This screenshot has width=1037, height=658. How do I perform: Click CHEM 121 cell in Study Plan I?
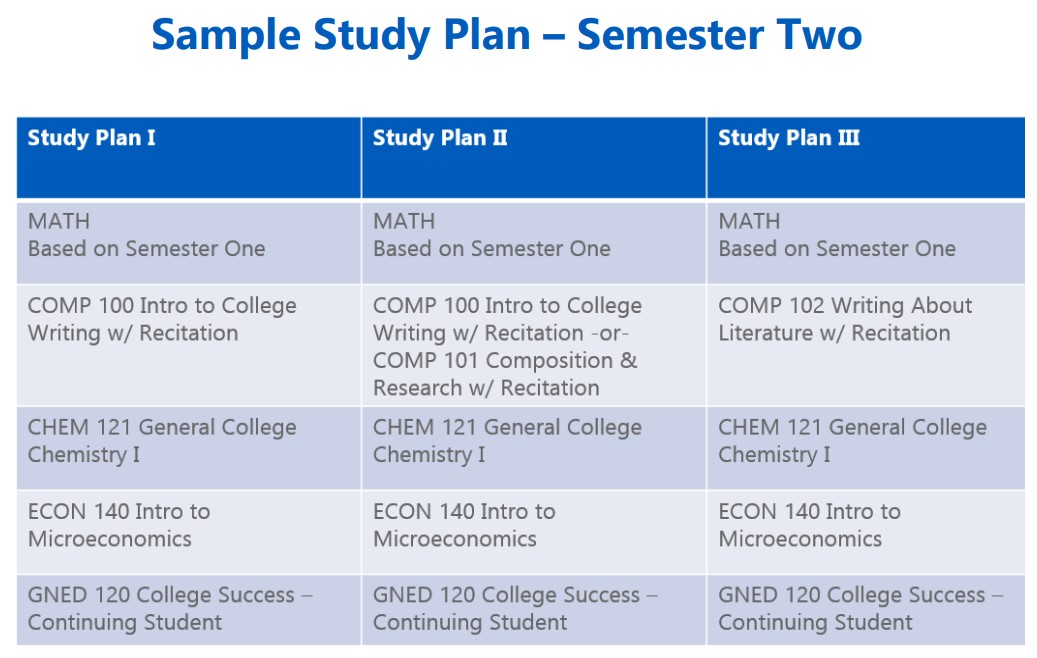[x=162, y=441]
